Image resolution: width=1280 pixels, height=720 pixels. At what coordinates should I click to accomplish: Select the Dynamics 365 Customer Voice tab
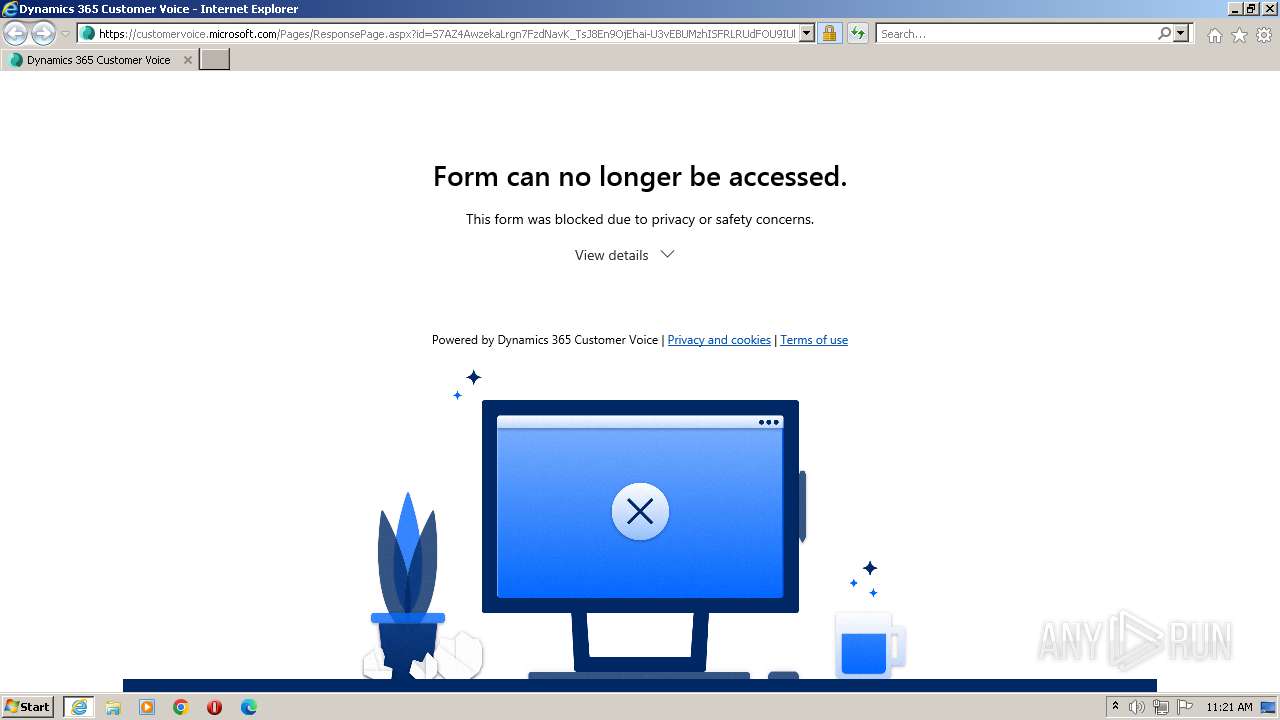tap(98, 60)
